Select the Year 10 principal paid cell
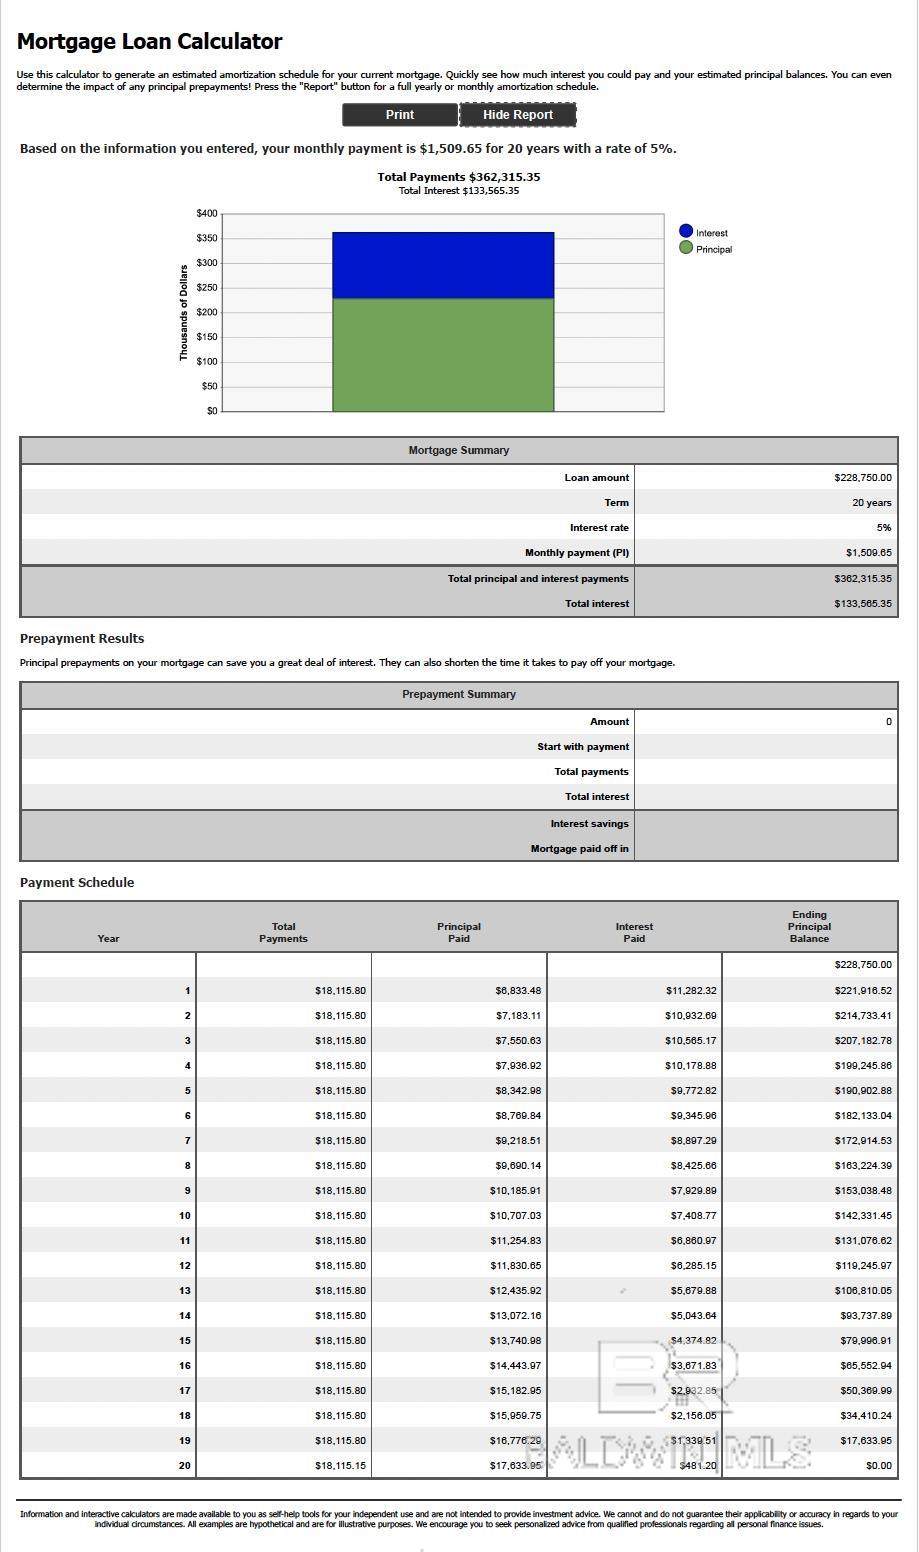919x1552 pixels. click(515, 1216)
